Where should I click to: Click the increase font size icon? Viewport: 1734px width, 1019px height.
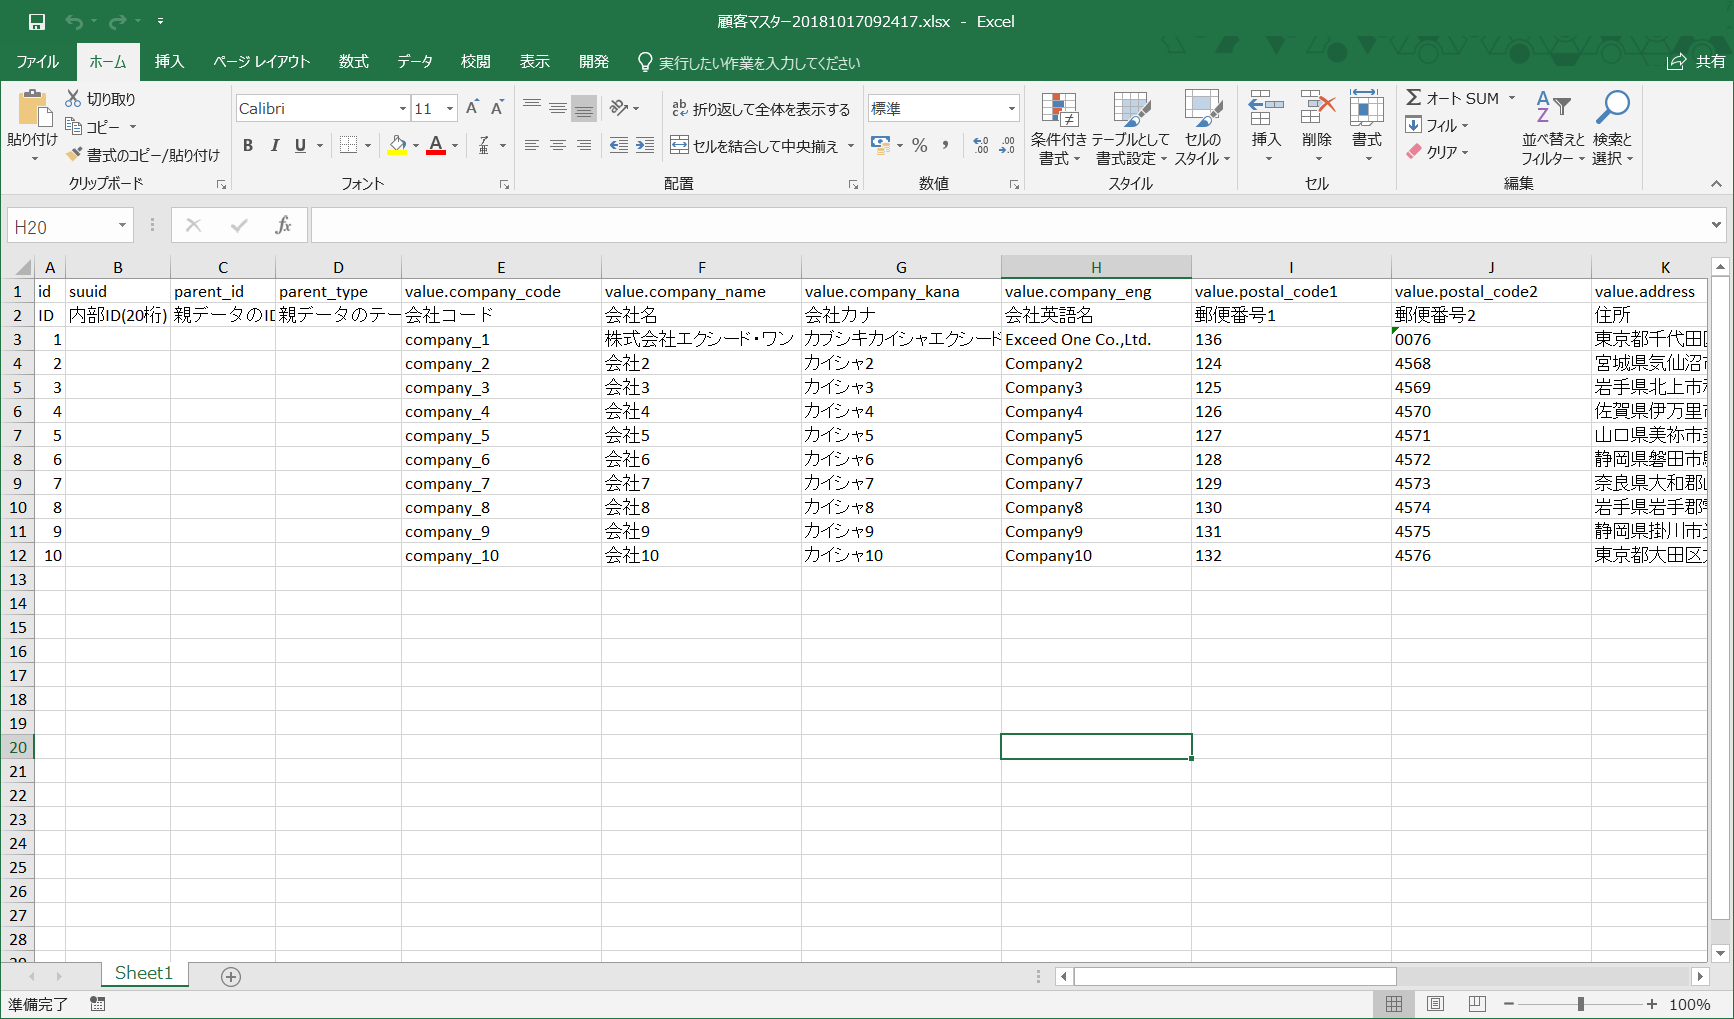click(x=472, y=108)
